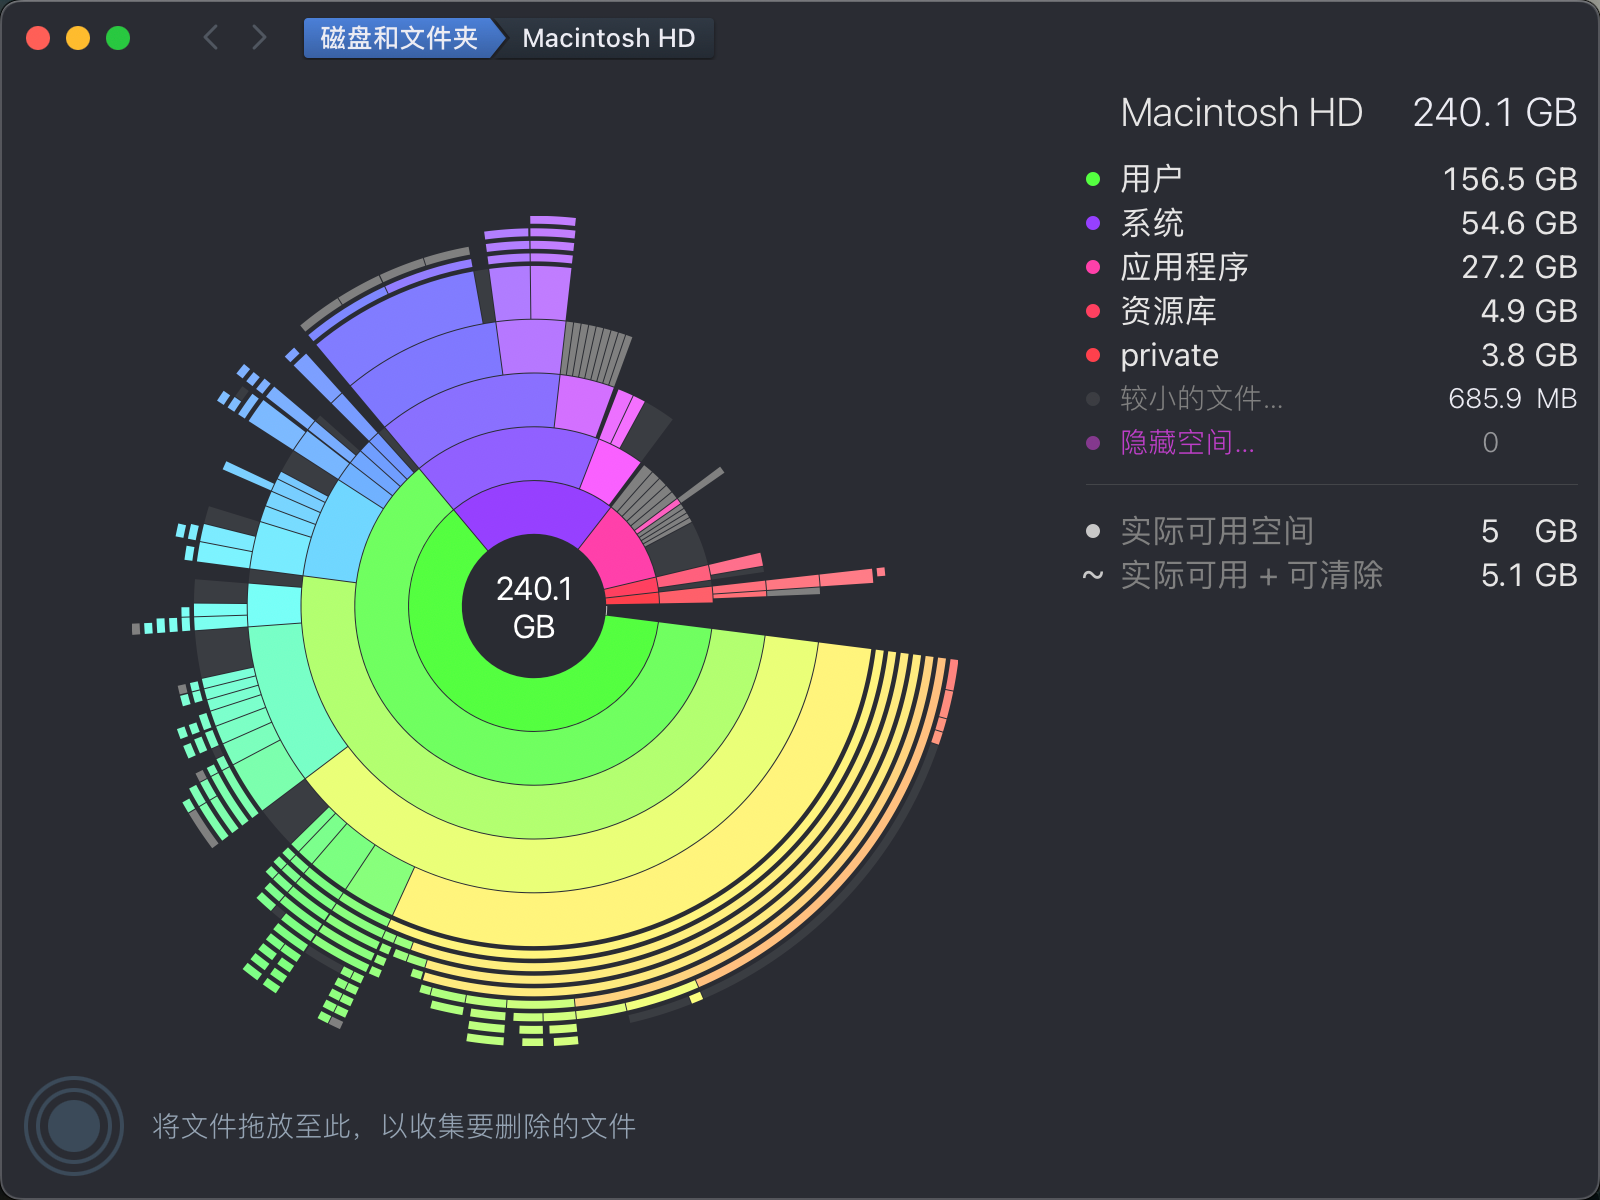Select the 资源库 list entry
This screenshot has height=1200, width=1600.
(x=1168, y=311)
